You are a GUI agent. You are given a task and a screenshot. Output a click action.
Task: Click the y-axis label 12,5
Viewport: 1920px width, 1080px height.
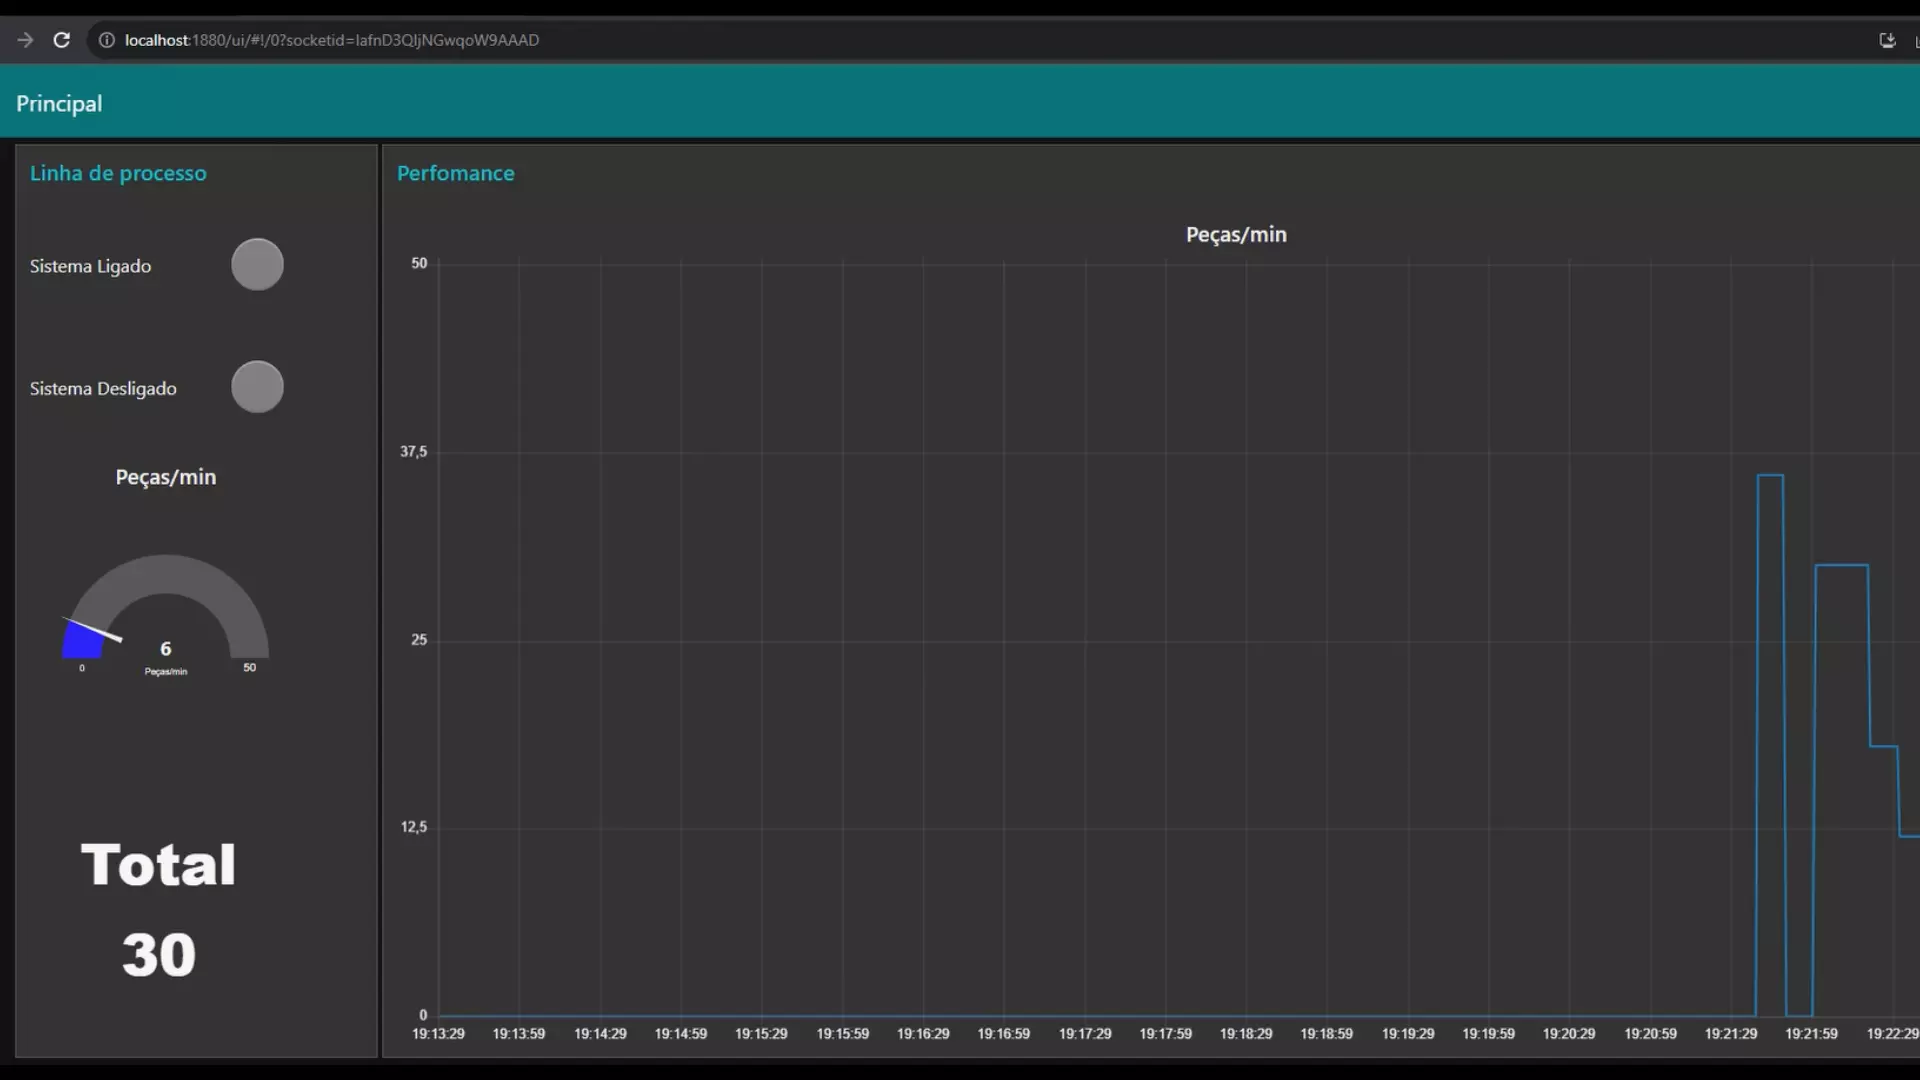[413, 827]
